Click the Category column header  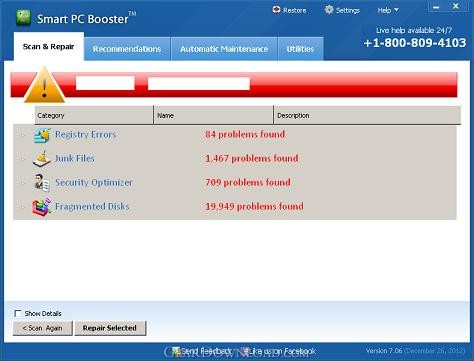pos(94,115)
